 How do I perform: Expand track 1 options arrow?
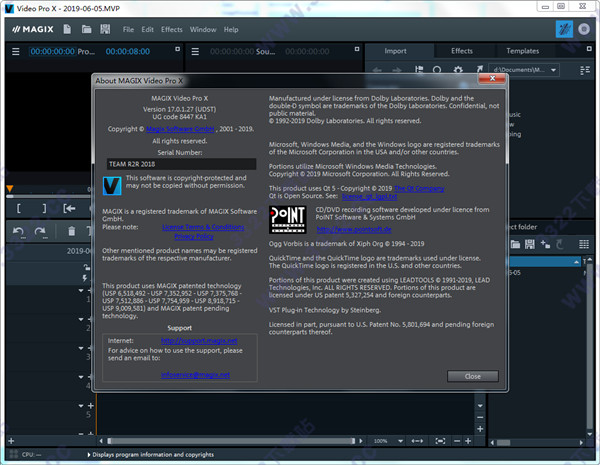click(81, 290)
